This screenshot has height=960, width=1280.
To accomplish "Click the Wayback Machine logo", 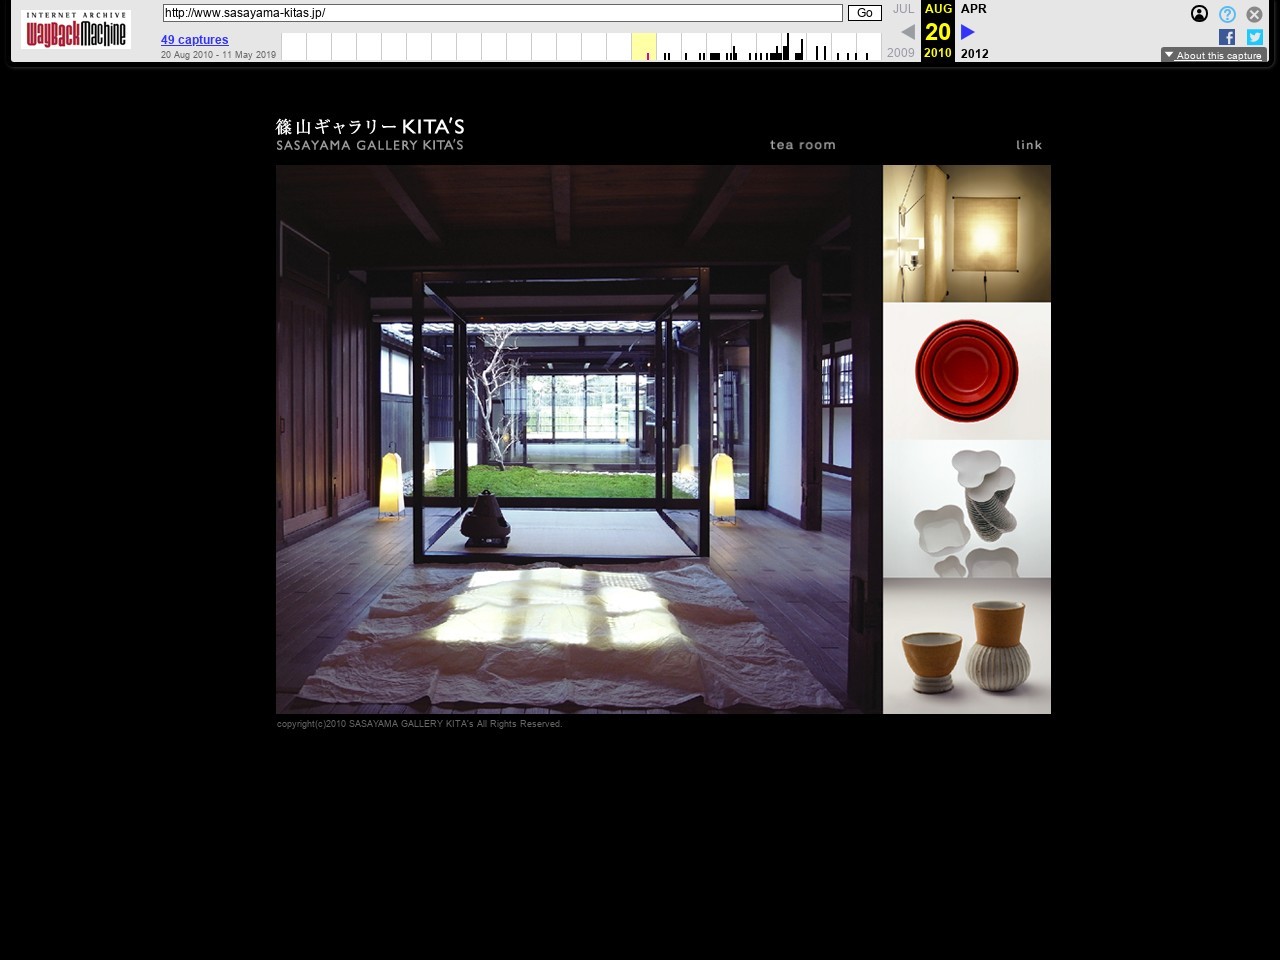I will [x=76, y=30].
